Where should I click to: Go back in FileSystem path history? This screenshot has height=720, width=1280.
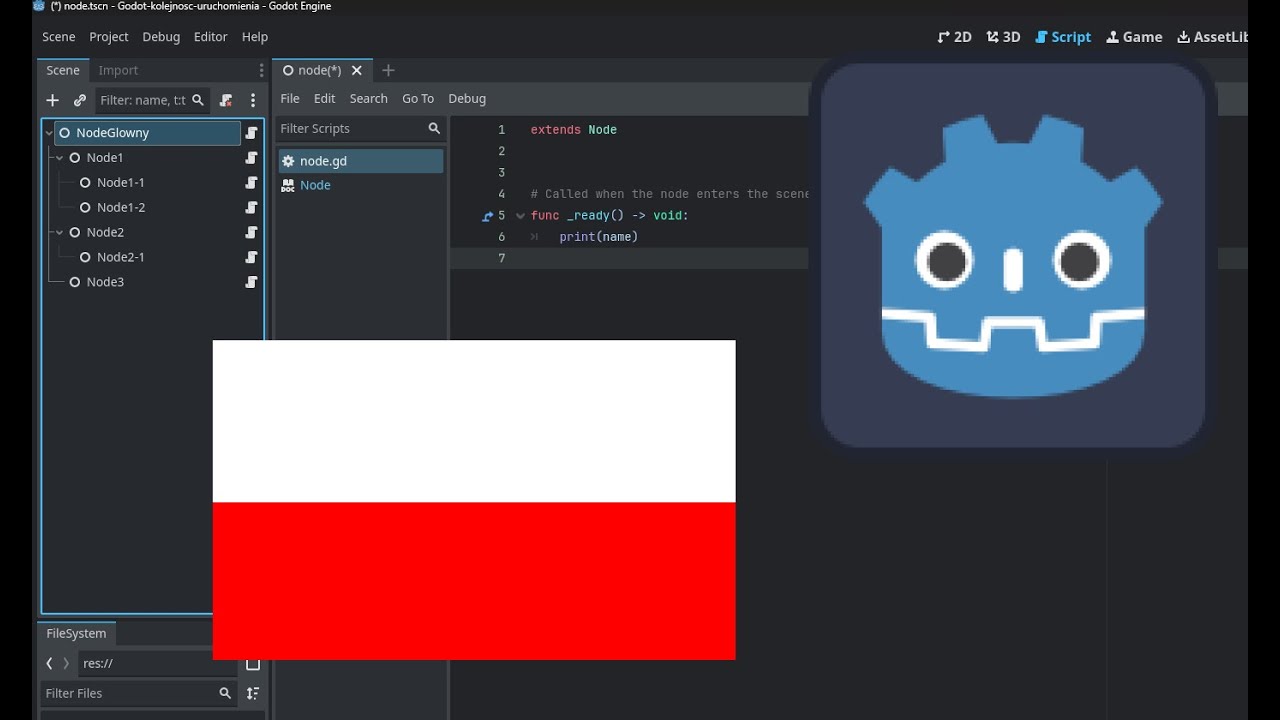(49, 663)
